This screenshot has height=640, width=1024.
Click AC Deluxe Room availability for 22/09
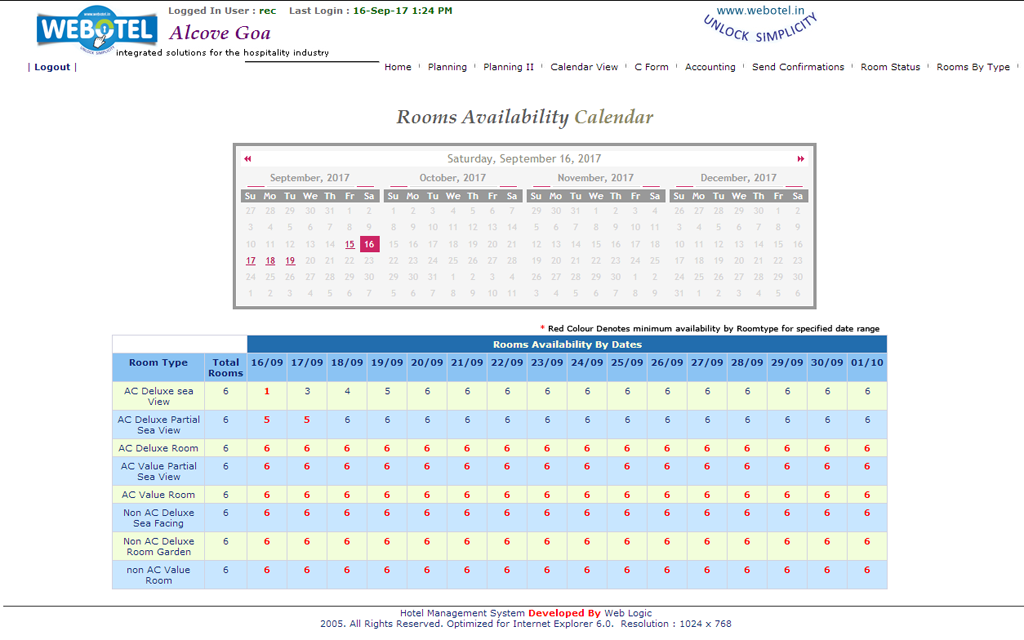[507, 449]
